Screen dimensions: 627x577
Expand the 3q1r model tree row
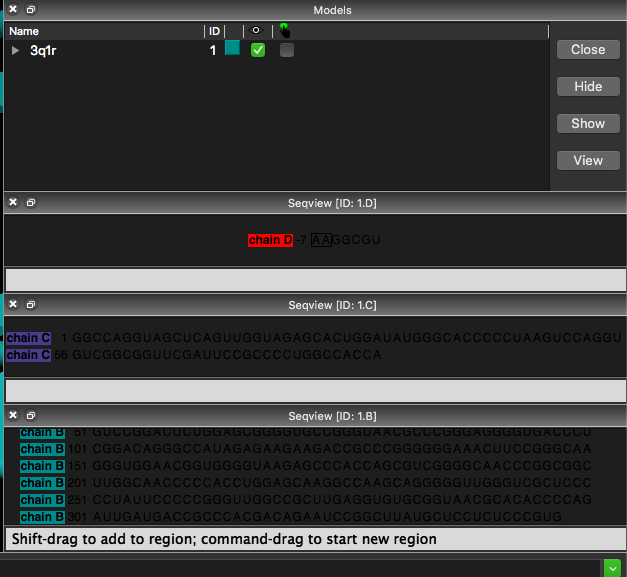(15, 50)
